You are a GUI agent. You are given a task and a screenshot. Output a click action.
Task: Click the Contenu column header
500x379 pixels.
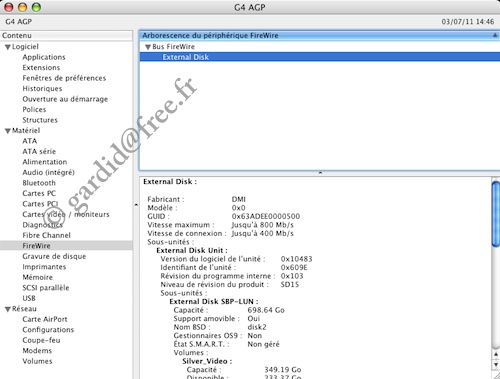coord(66,35)
